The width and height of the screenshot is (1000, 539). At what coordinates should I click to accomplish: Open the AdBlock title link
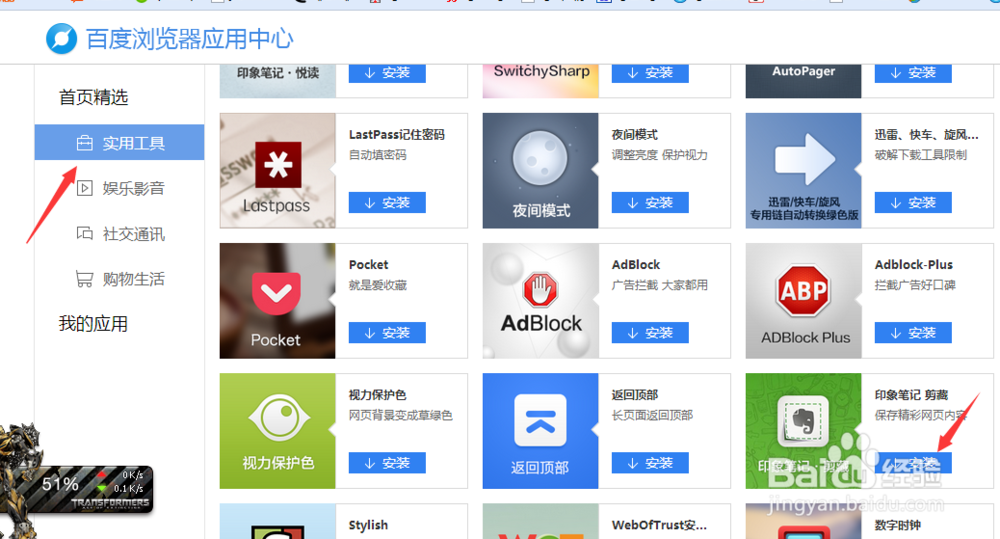point(636,265)
